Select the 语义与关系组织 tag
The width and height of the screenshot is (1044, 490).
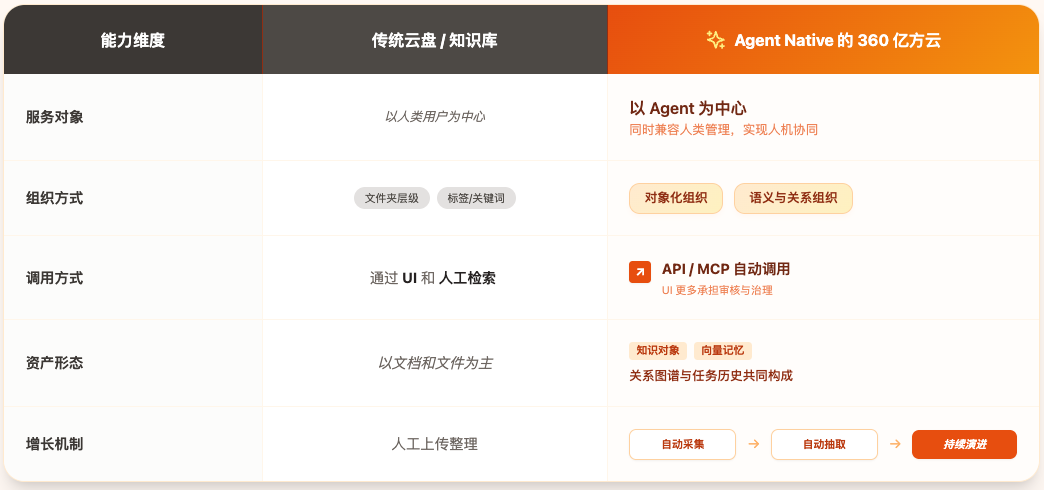click(793, 198)
